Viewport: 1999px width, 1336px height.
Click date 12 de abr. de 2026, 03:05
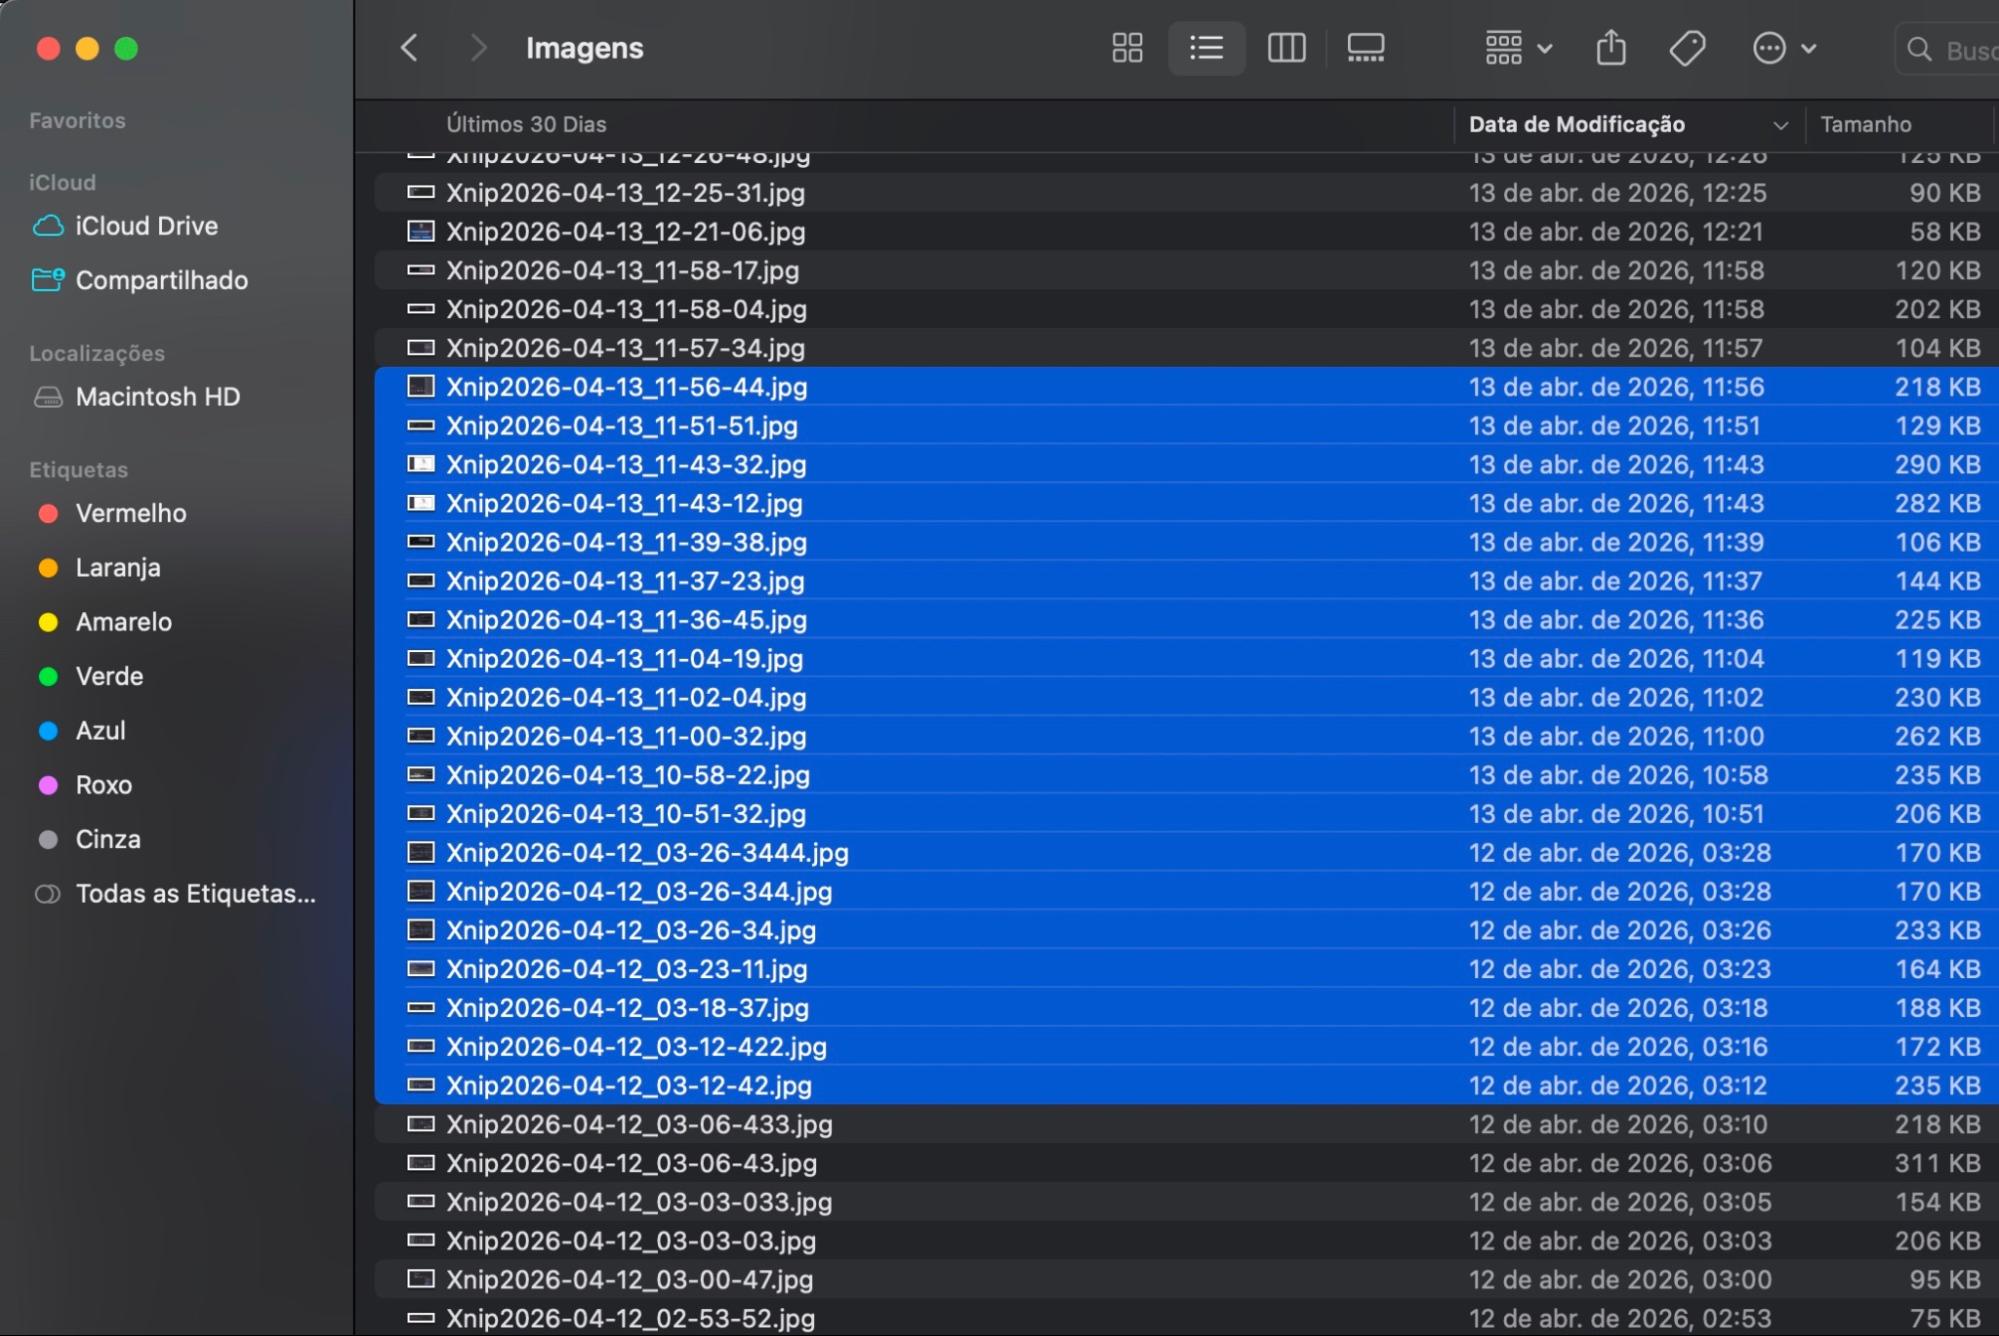(1620, 1201)
